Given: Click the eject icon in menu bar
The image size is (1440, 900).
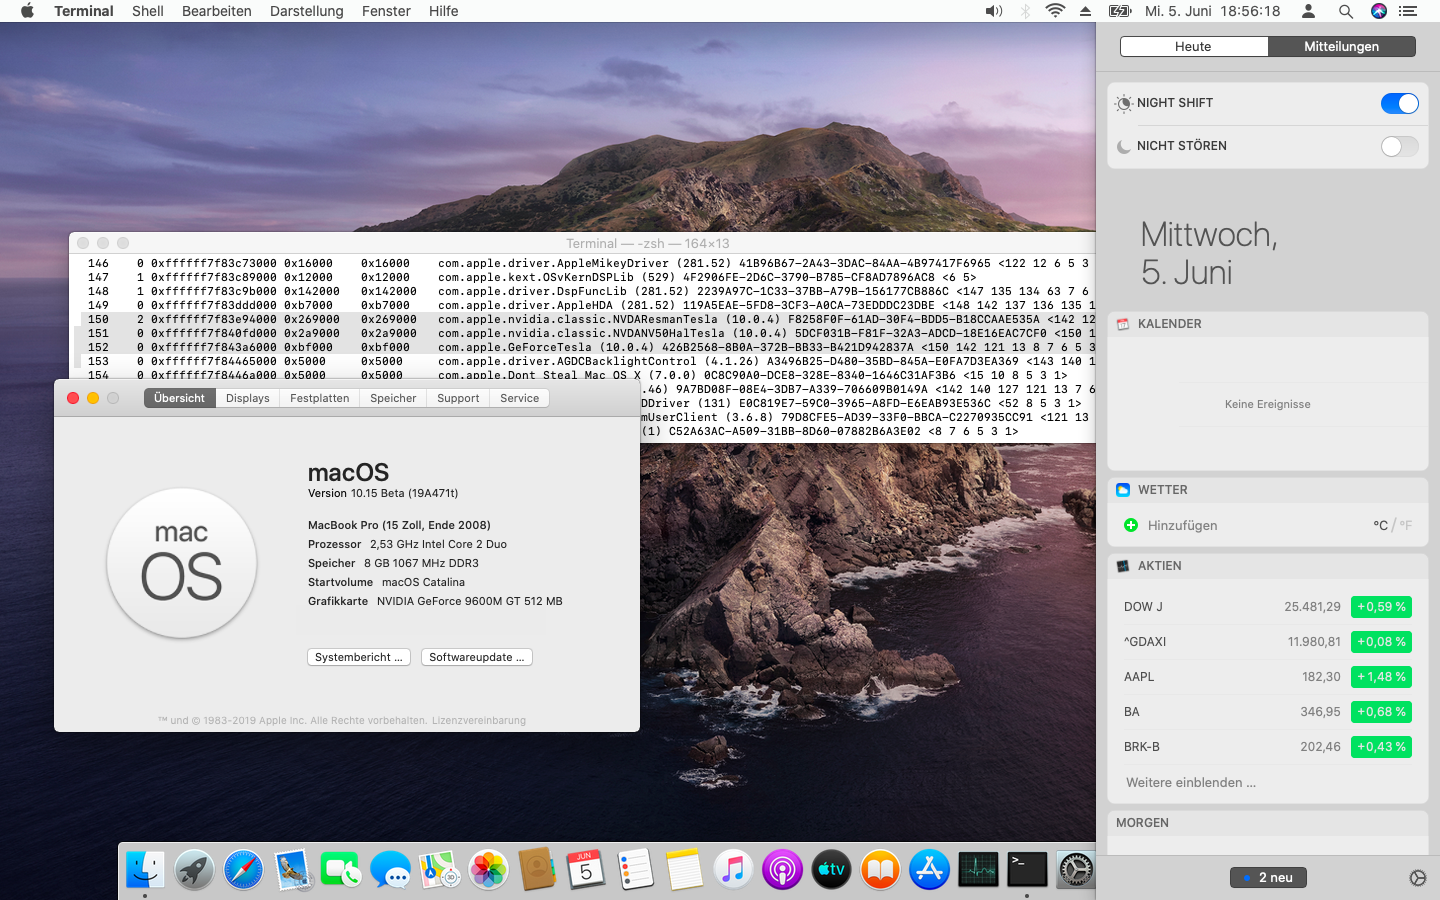Looking at the screenshot, I should [x=1086, y=11].
